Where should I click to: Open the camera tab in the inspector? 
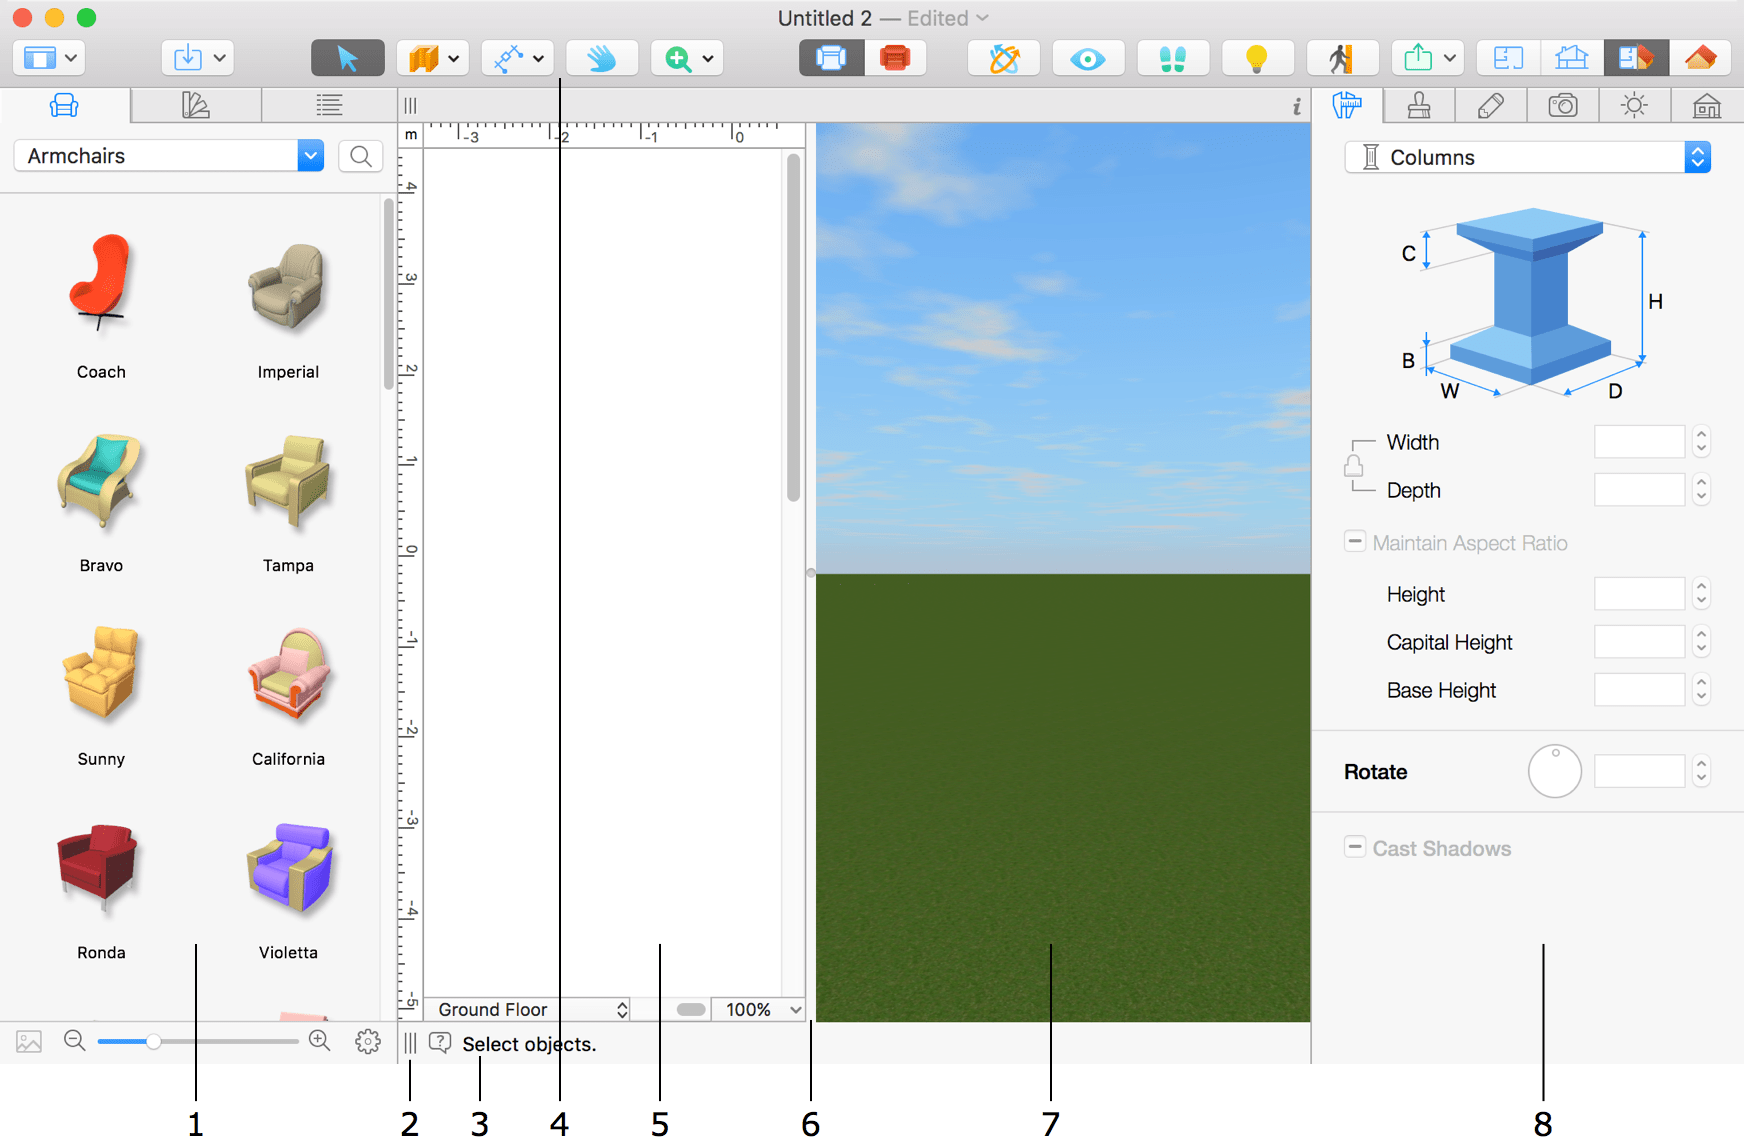(1563, 105)
